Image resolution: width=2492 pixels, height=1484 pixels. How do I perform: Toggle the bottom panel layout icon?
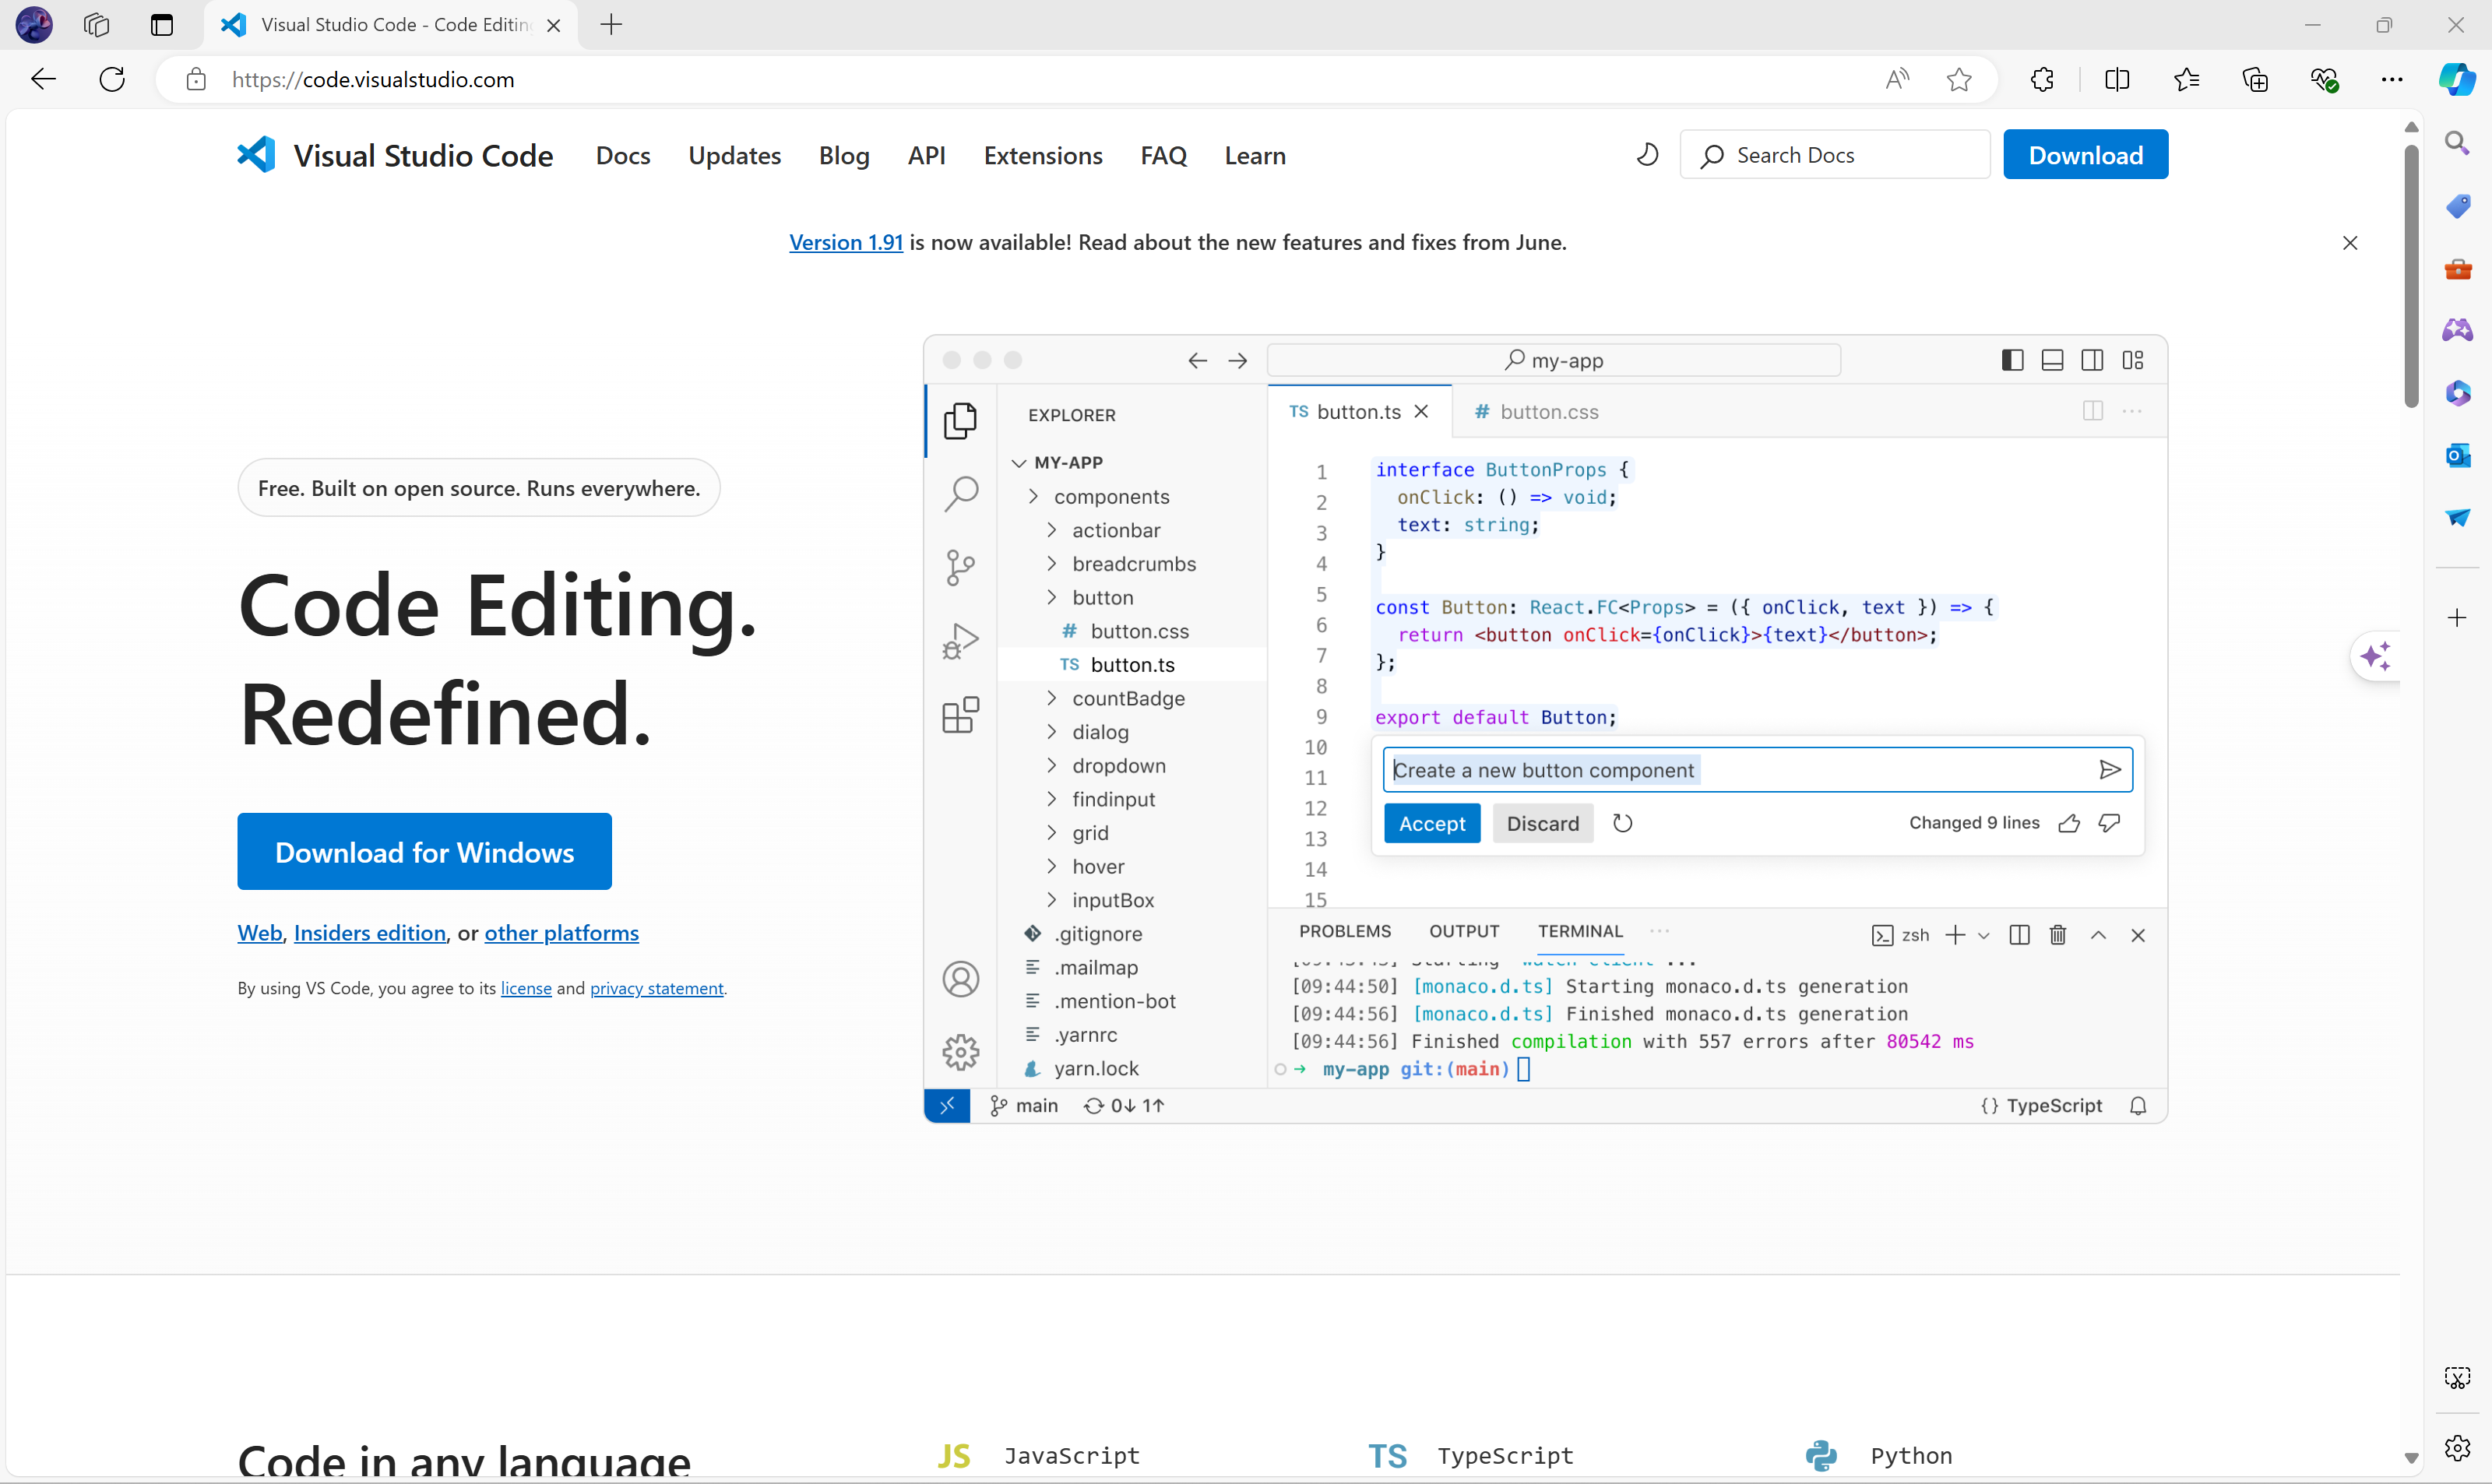pyautogui.click(x=2052, y=360)
